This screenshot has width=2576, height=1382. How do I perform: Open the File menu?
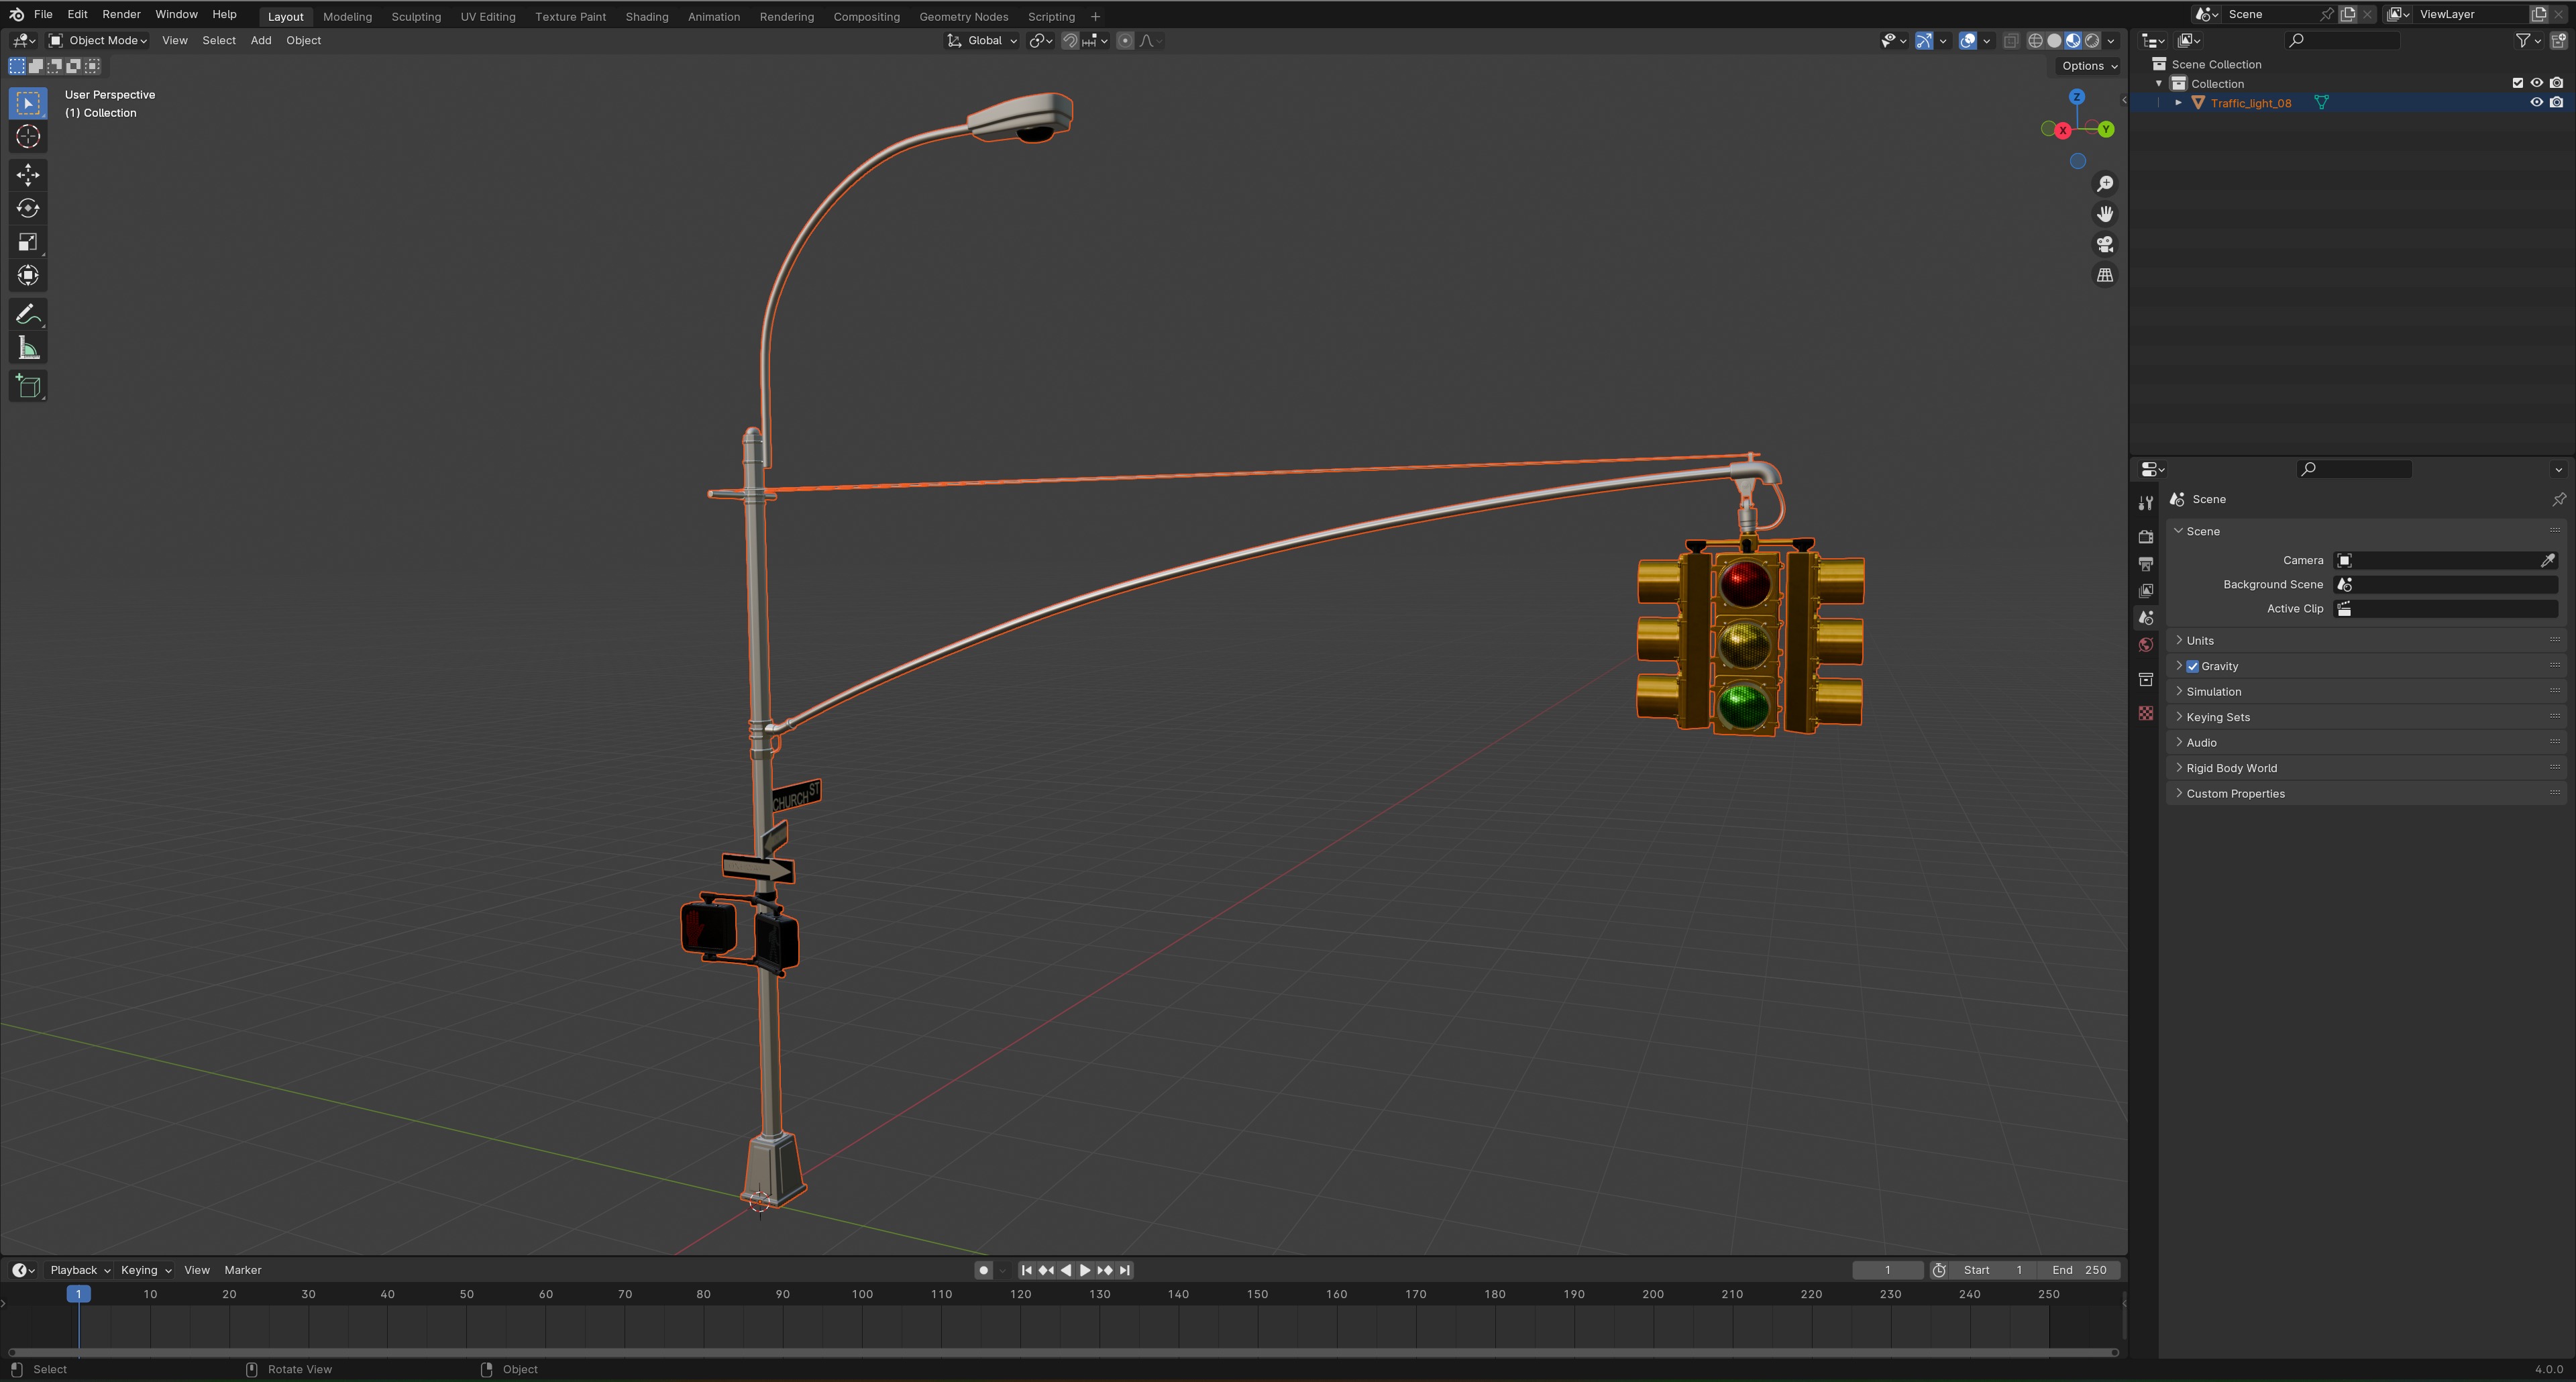[43, 14]
